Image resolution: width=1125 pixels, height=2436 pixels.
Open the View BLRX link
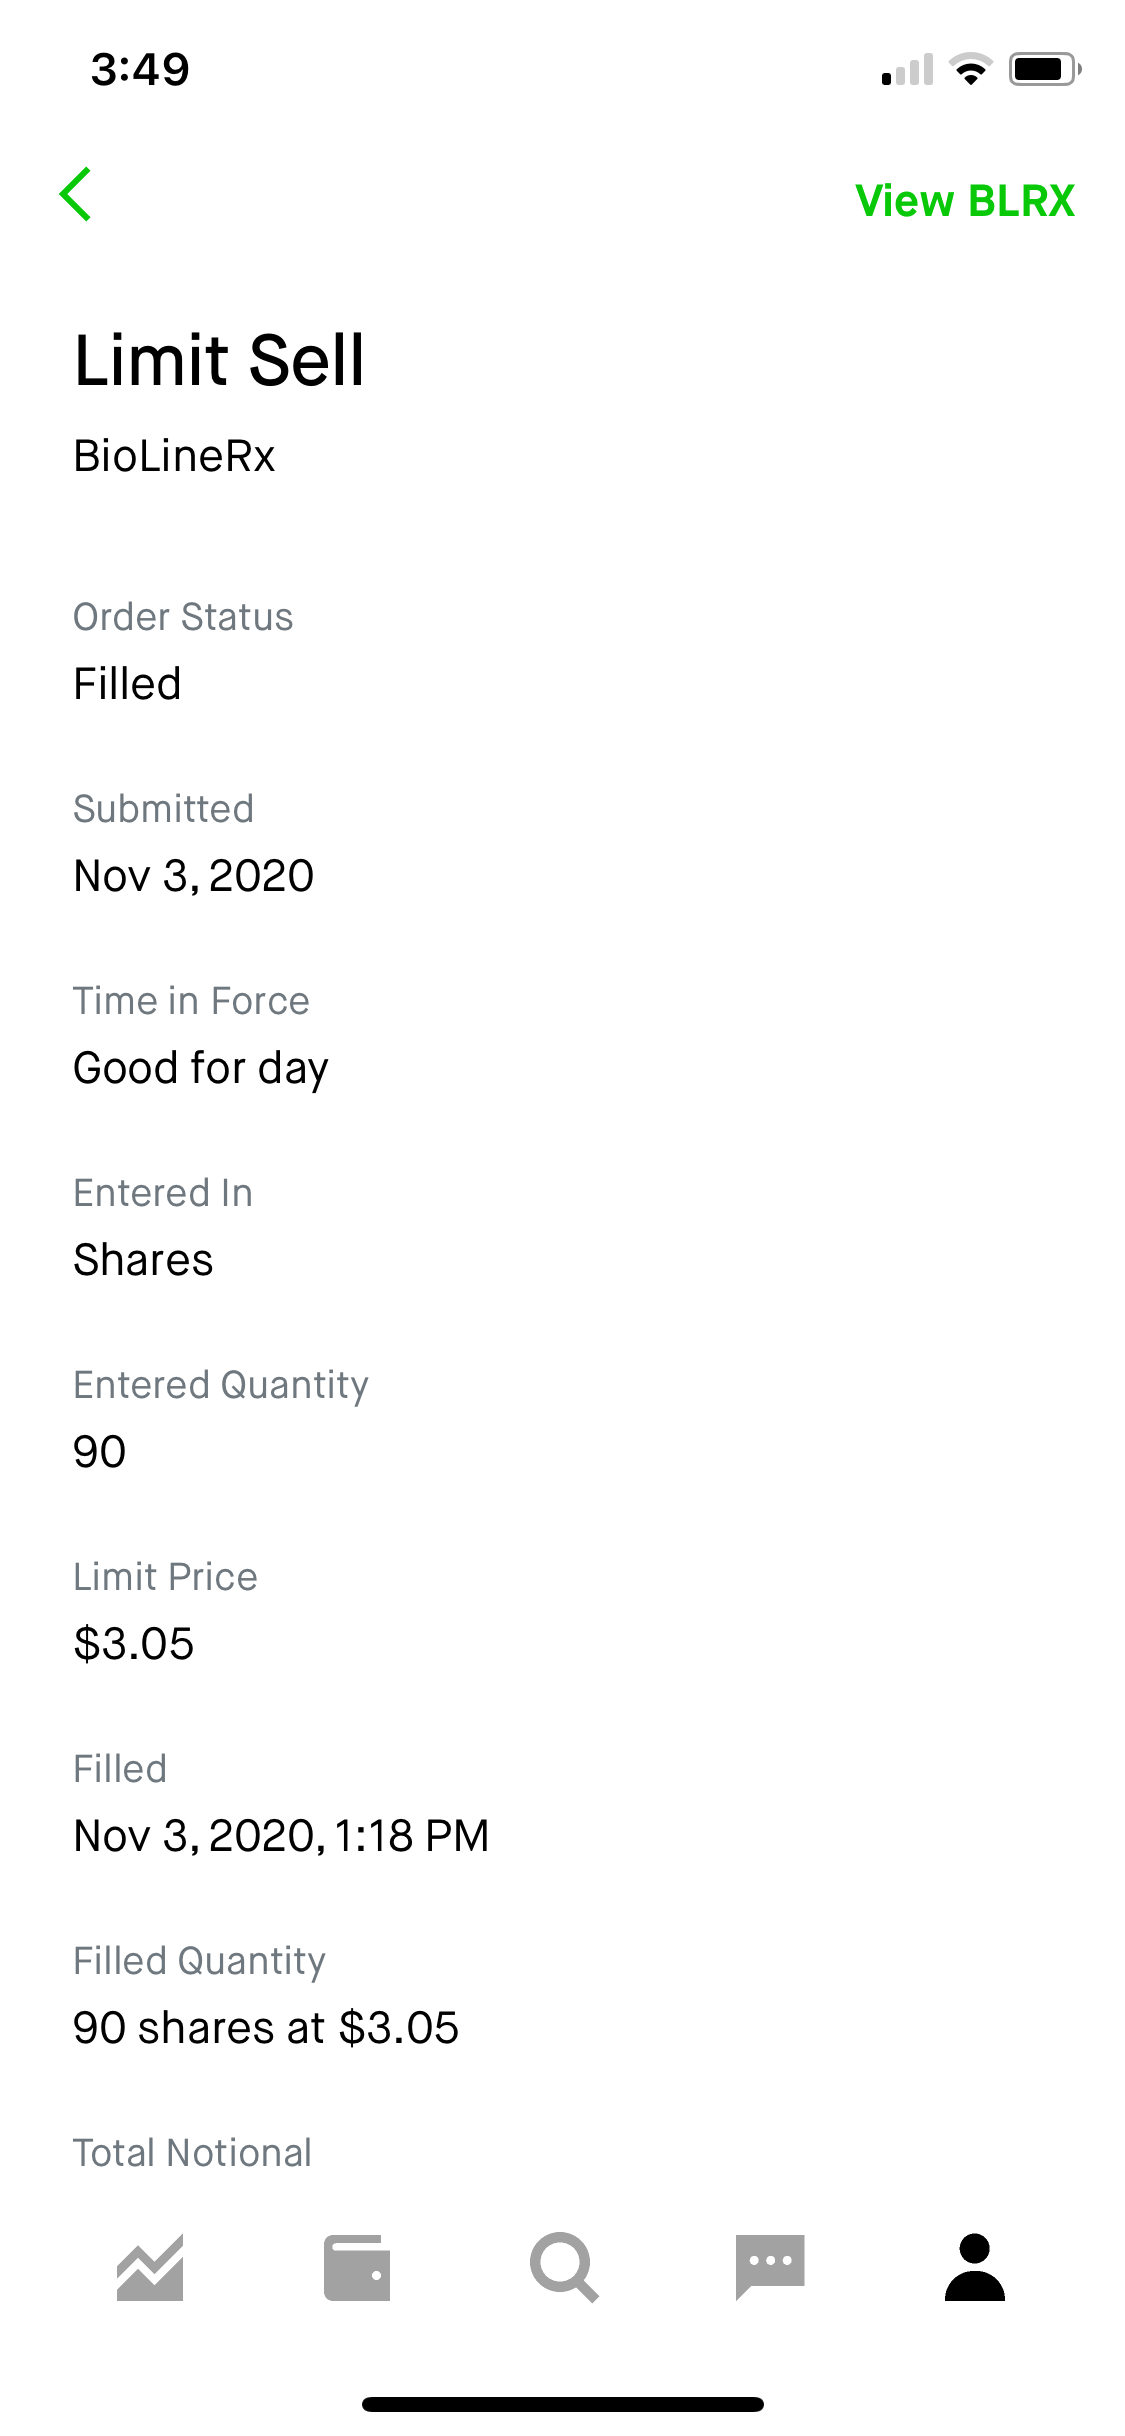pos(964,201)
